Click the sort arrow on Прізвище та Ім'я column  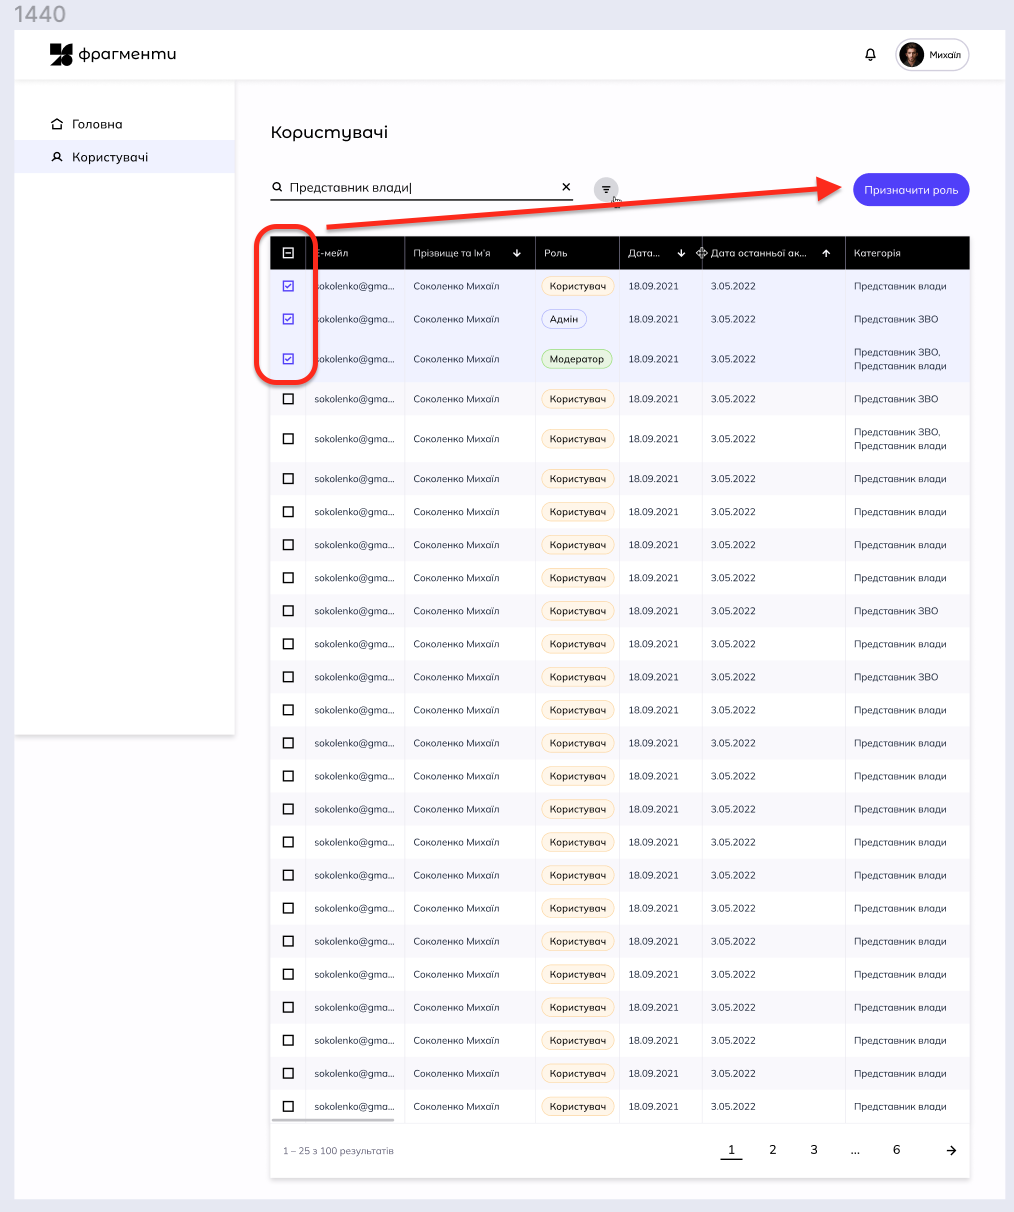click(517, 253)
